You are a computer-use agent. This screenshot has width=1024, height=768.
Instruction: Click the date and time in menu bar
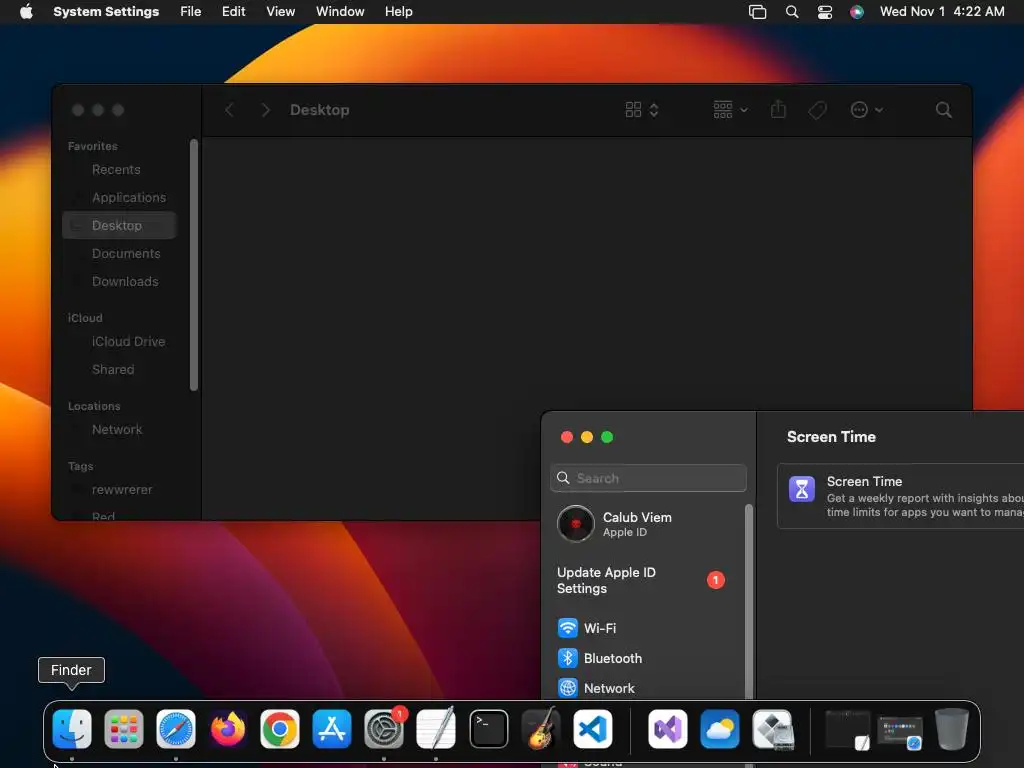[942, 12]
